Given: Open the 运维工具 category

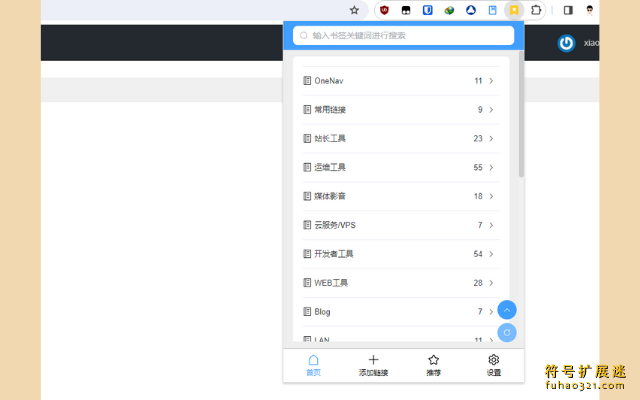Looking at the screenshot, I should click(401, 168).
